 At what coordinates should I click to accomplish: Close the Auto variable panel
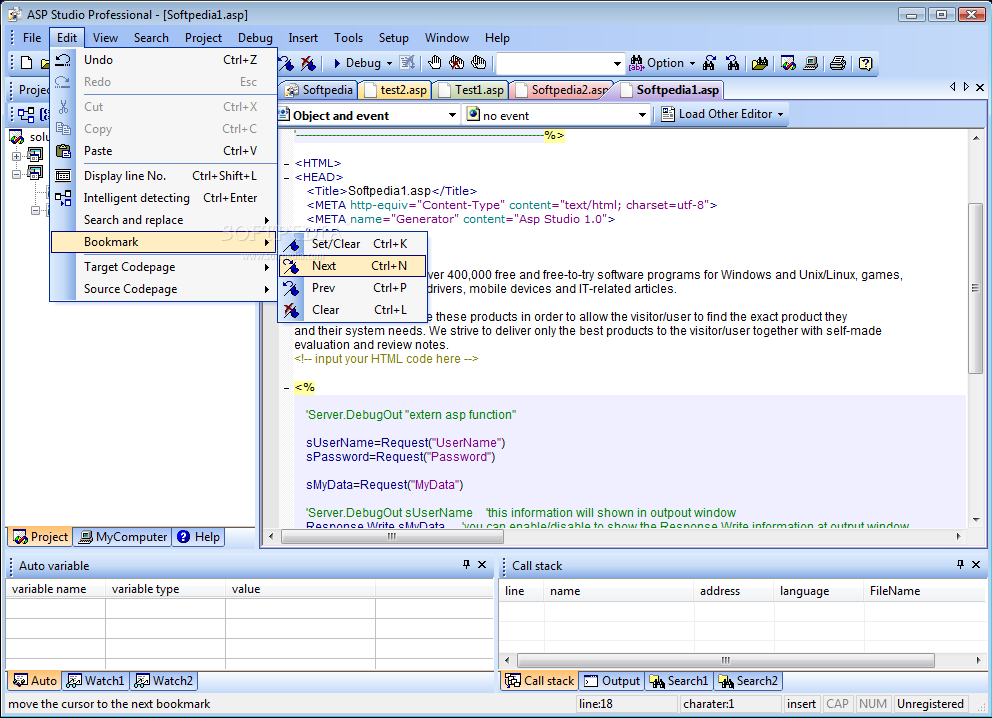(482, 564)
